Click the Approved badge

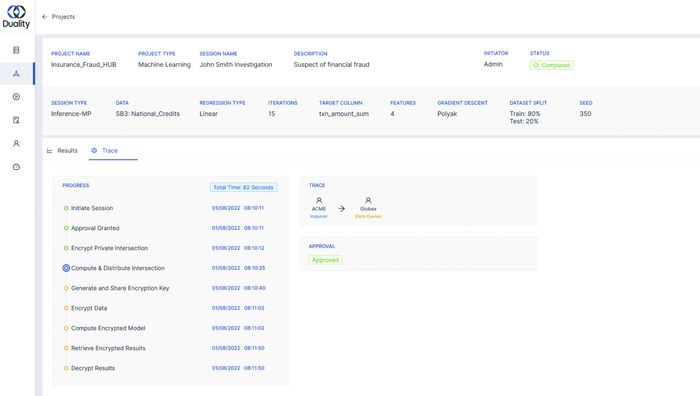[x=325, y=260]
